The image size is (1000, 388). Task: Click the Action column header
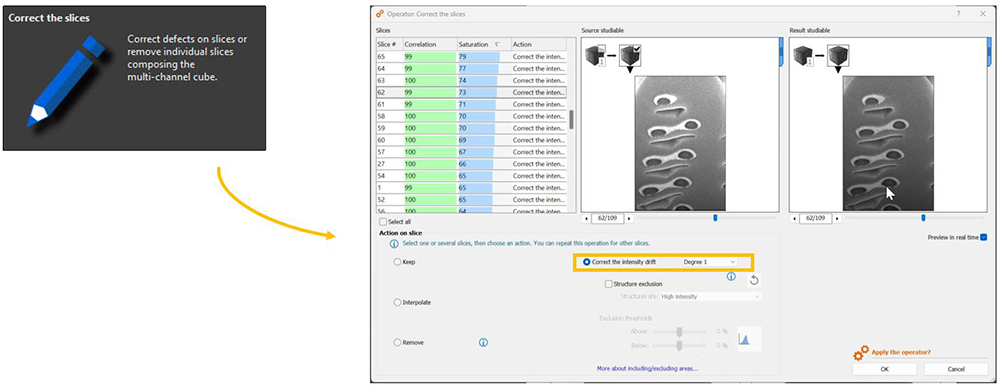[538, 45]
